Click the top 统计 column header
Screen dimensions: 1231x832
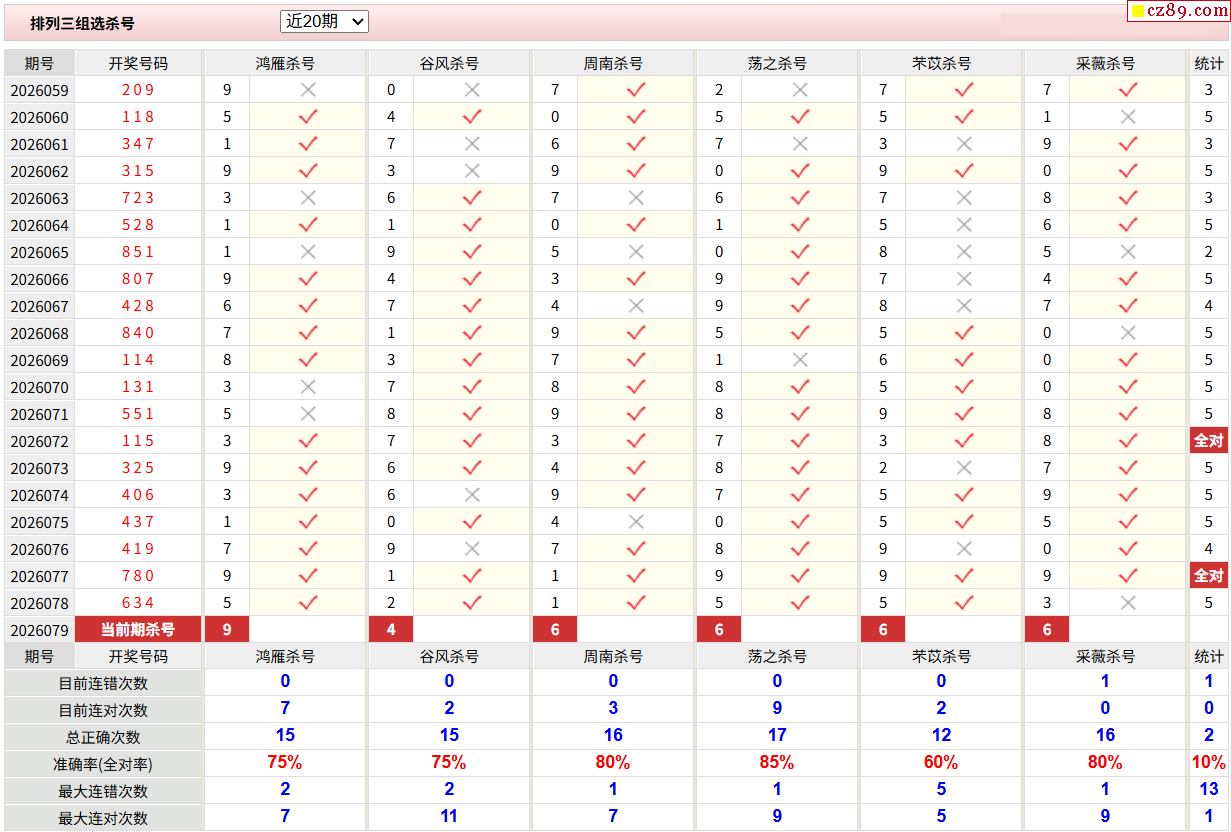tap(1208, 63)
